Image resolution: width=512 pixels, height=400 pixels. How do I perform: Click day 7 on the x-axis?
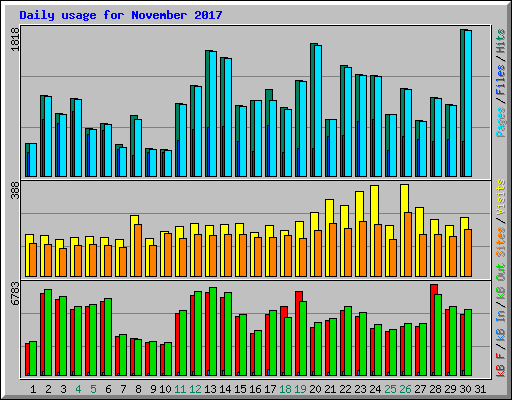pyautogui.click(x=123, y=389)
